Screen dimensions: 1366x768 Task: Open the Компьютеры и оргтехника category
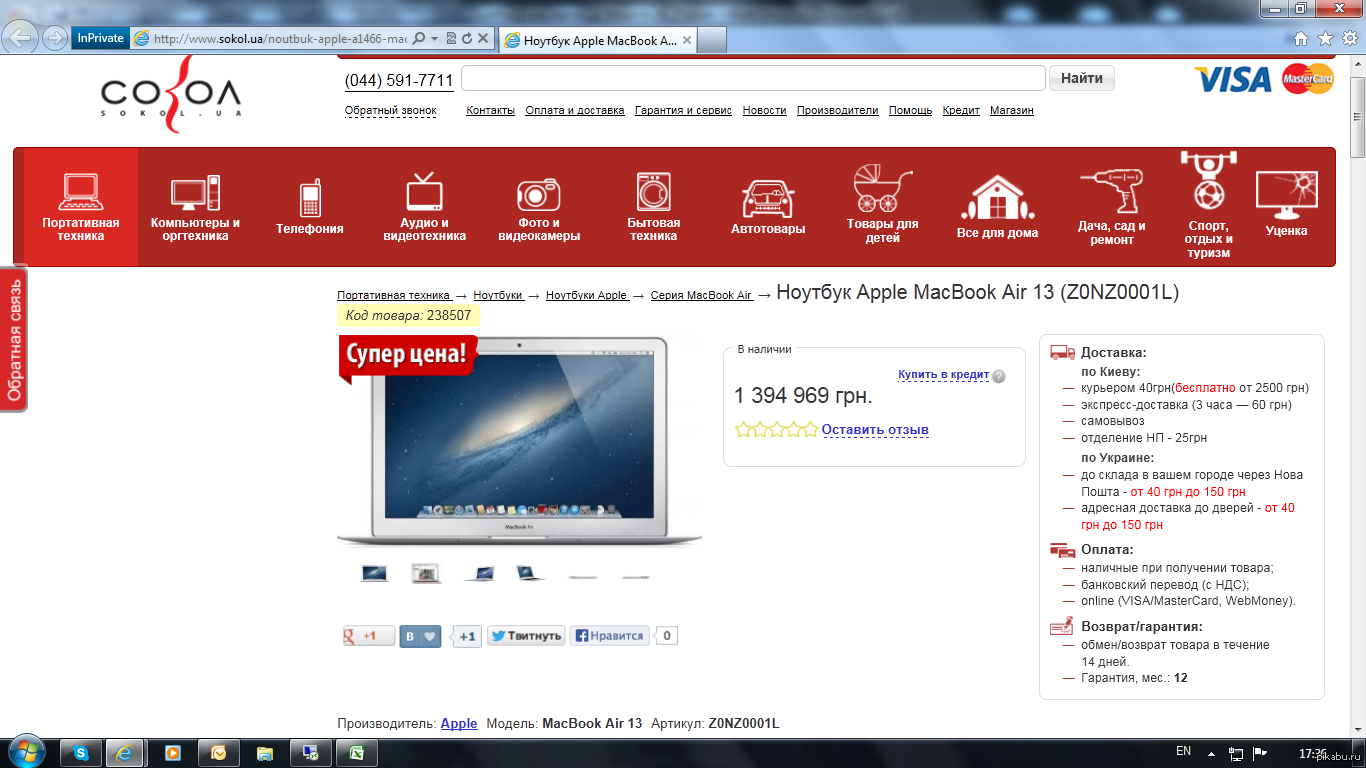coord(195,207)
